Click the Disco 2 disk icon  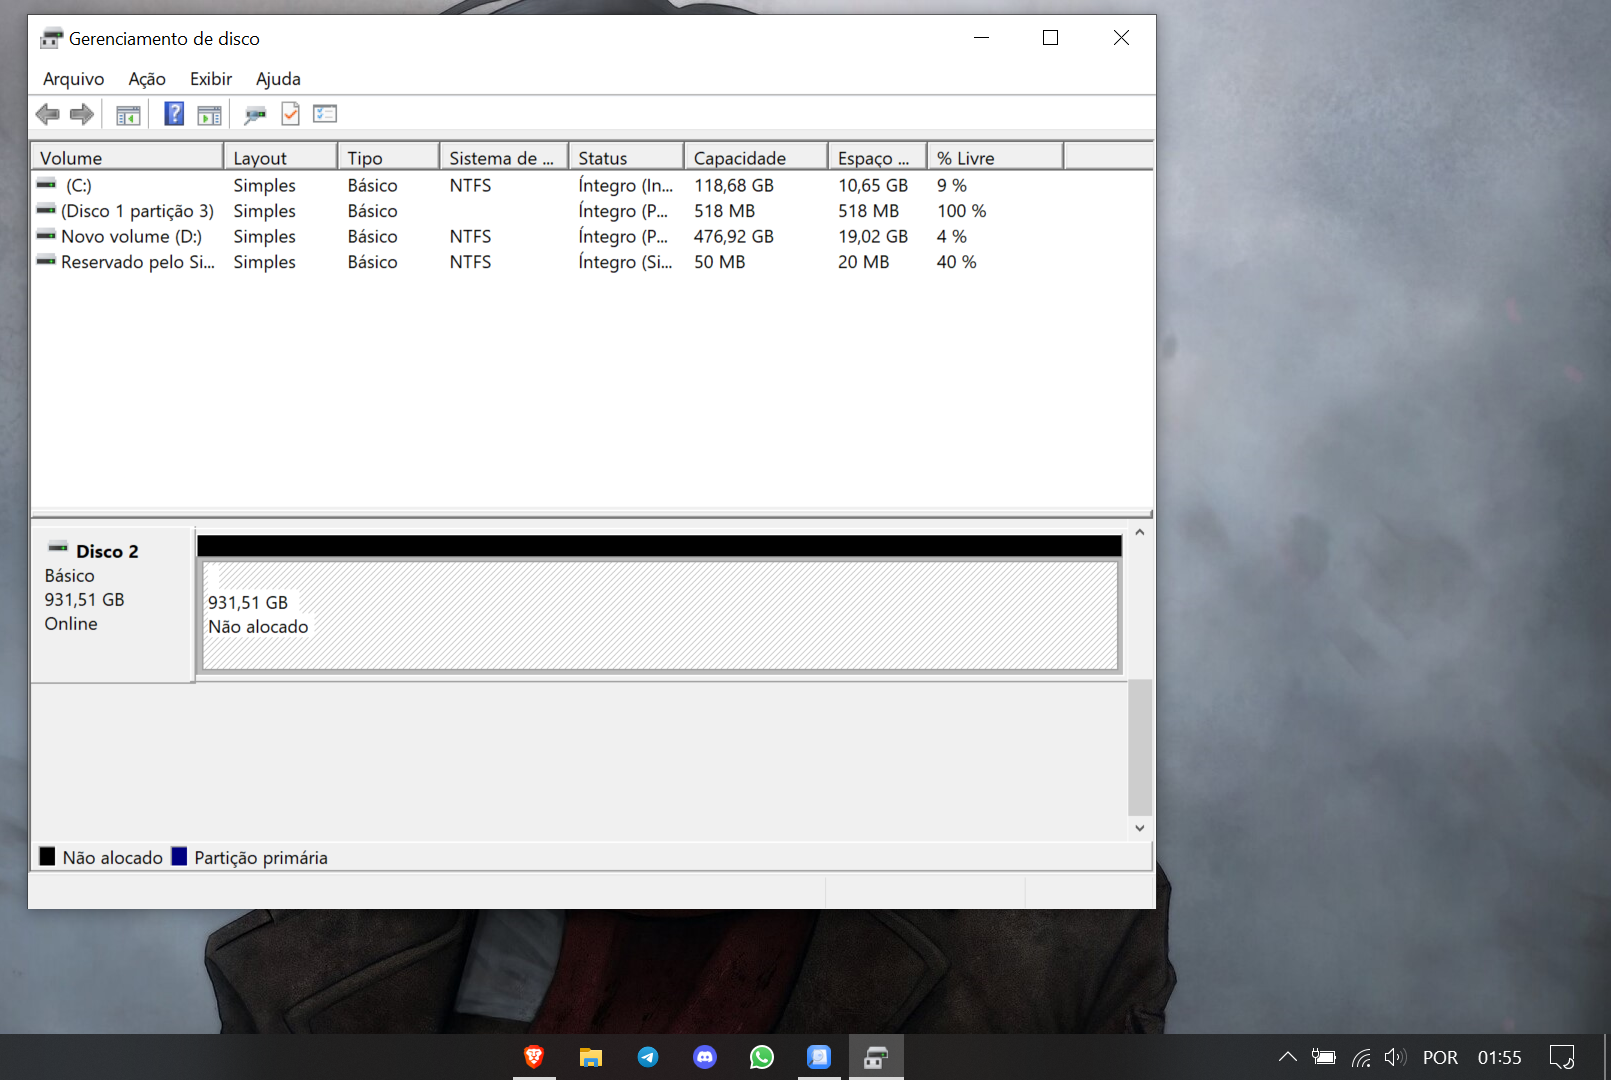tap(58, 549)
